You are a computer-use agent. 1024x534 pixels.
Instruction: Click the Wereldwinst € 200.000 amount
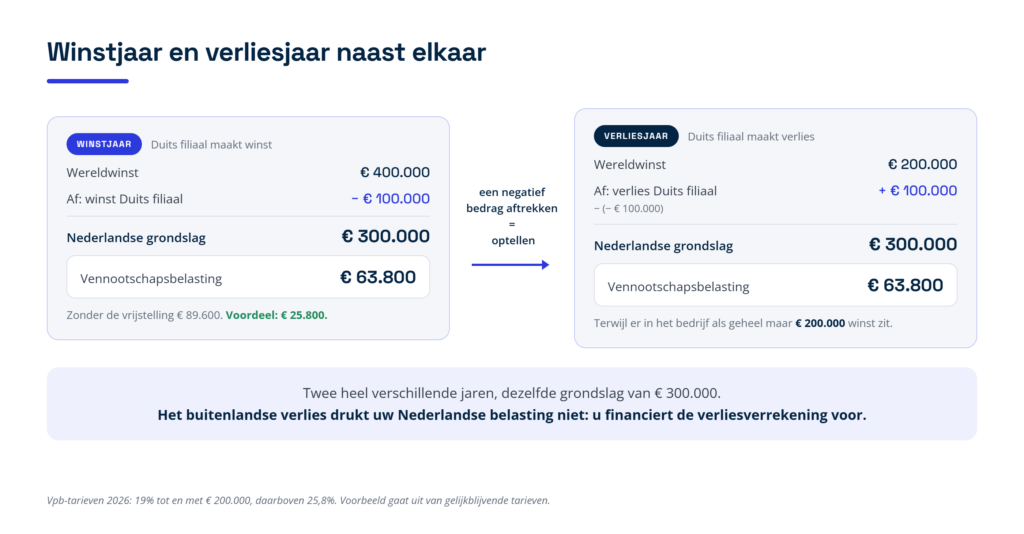922,165
